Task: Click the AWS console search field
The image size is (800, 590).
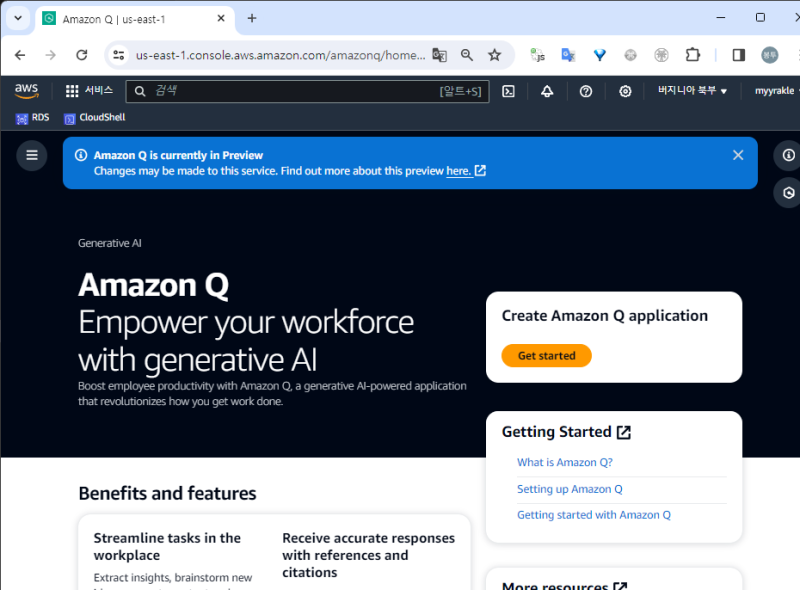Action: pyautogui.click(x=308, y=91)
